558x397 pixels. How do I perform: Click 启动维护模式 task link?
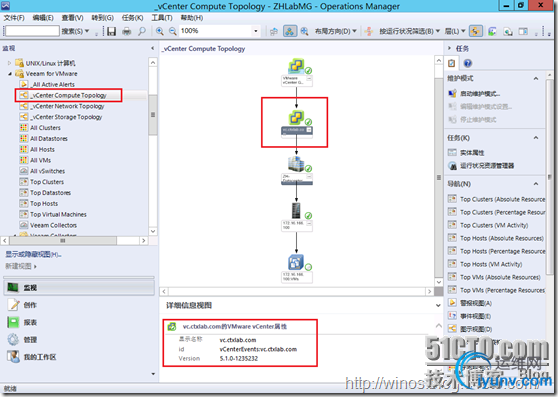pos(479,94)
